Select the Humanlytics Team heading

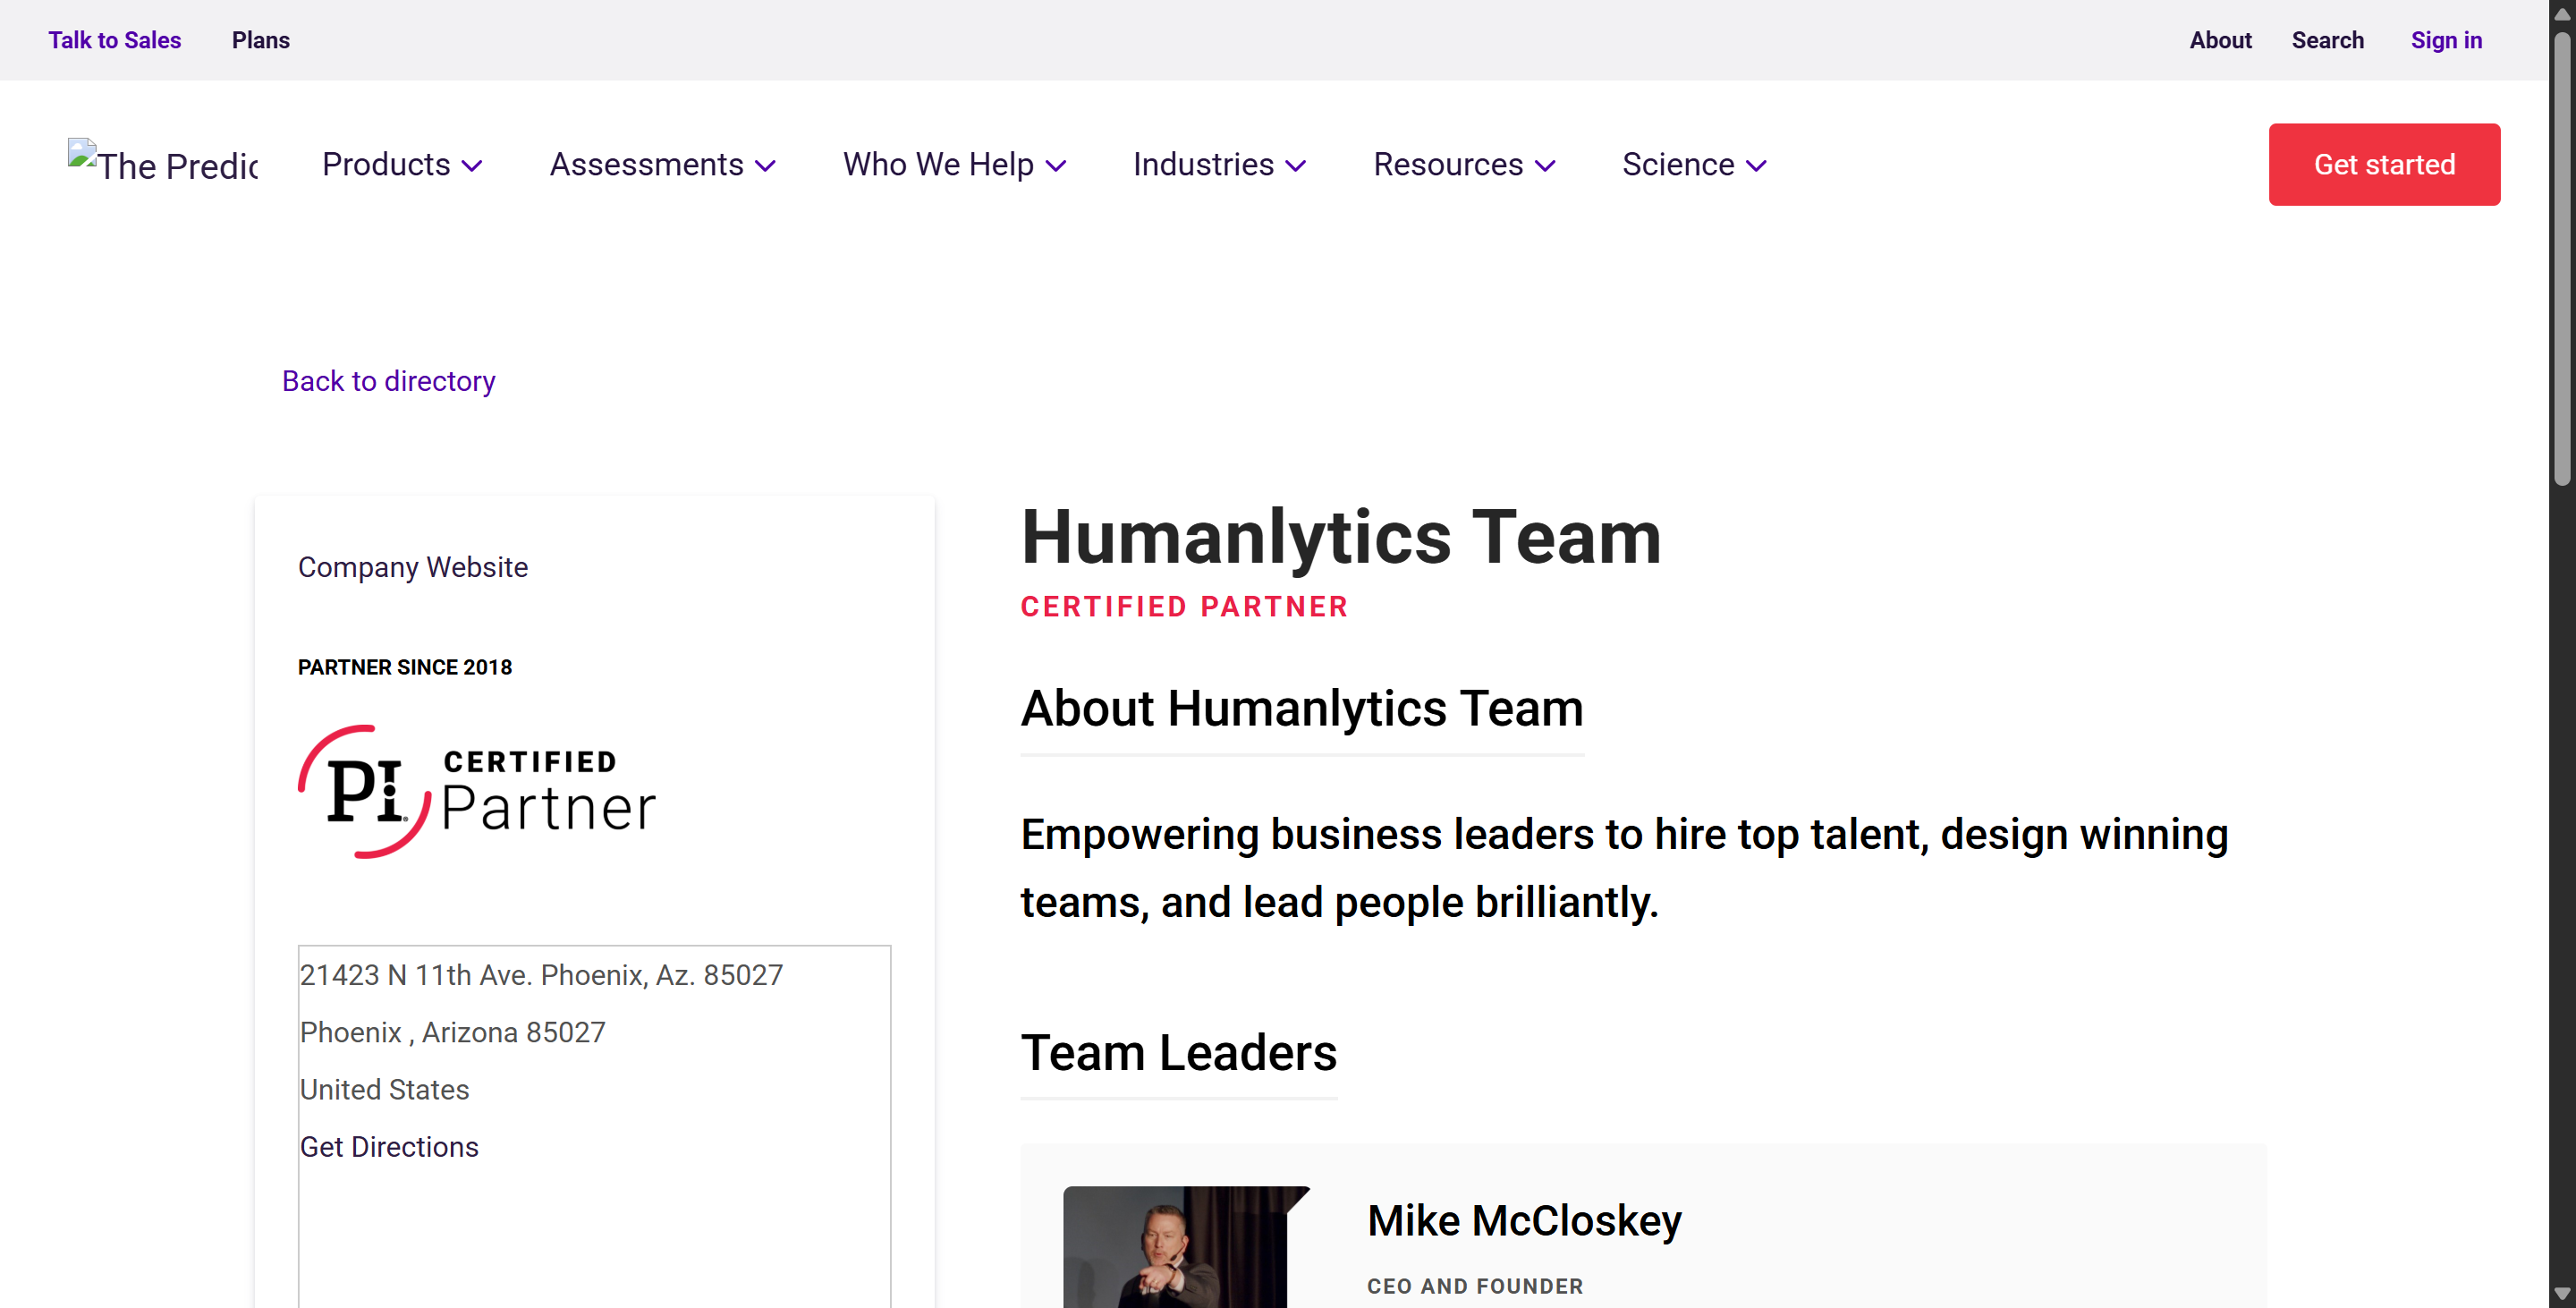[x=1340, y=537]
